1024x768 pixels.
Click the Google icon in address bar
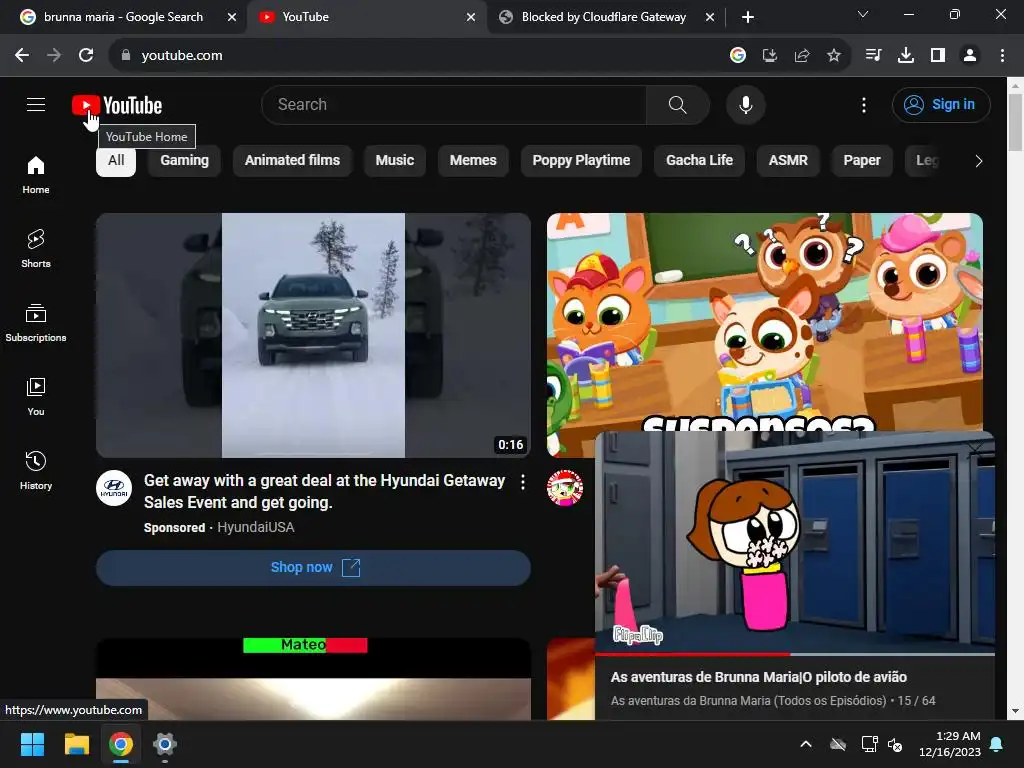click(x=738, y=56)
